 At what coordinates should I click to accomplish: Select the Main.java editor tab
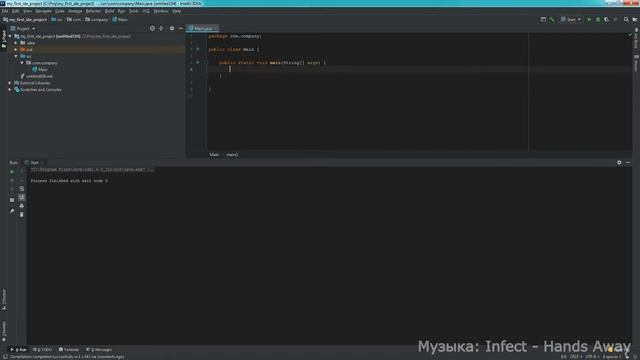click(201, 29)
